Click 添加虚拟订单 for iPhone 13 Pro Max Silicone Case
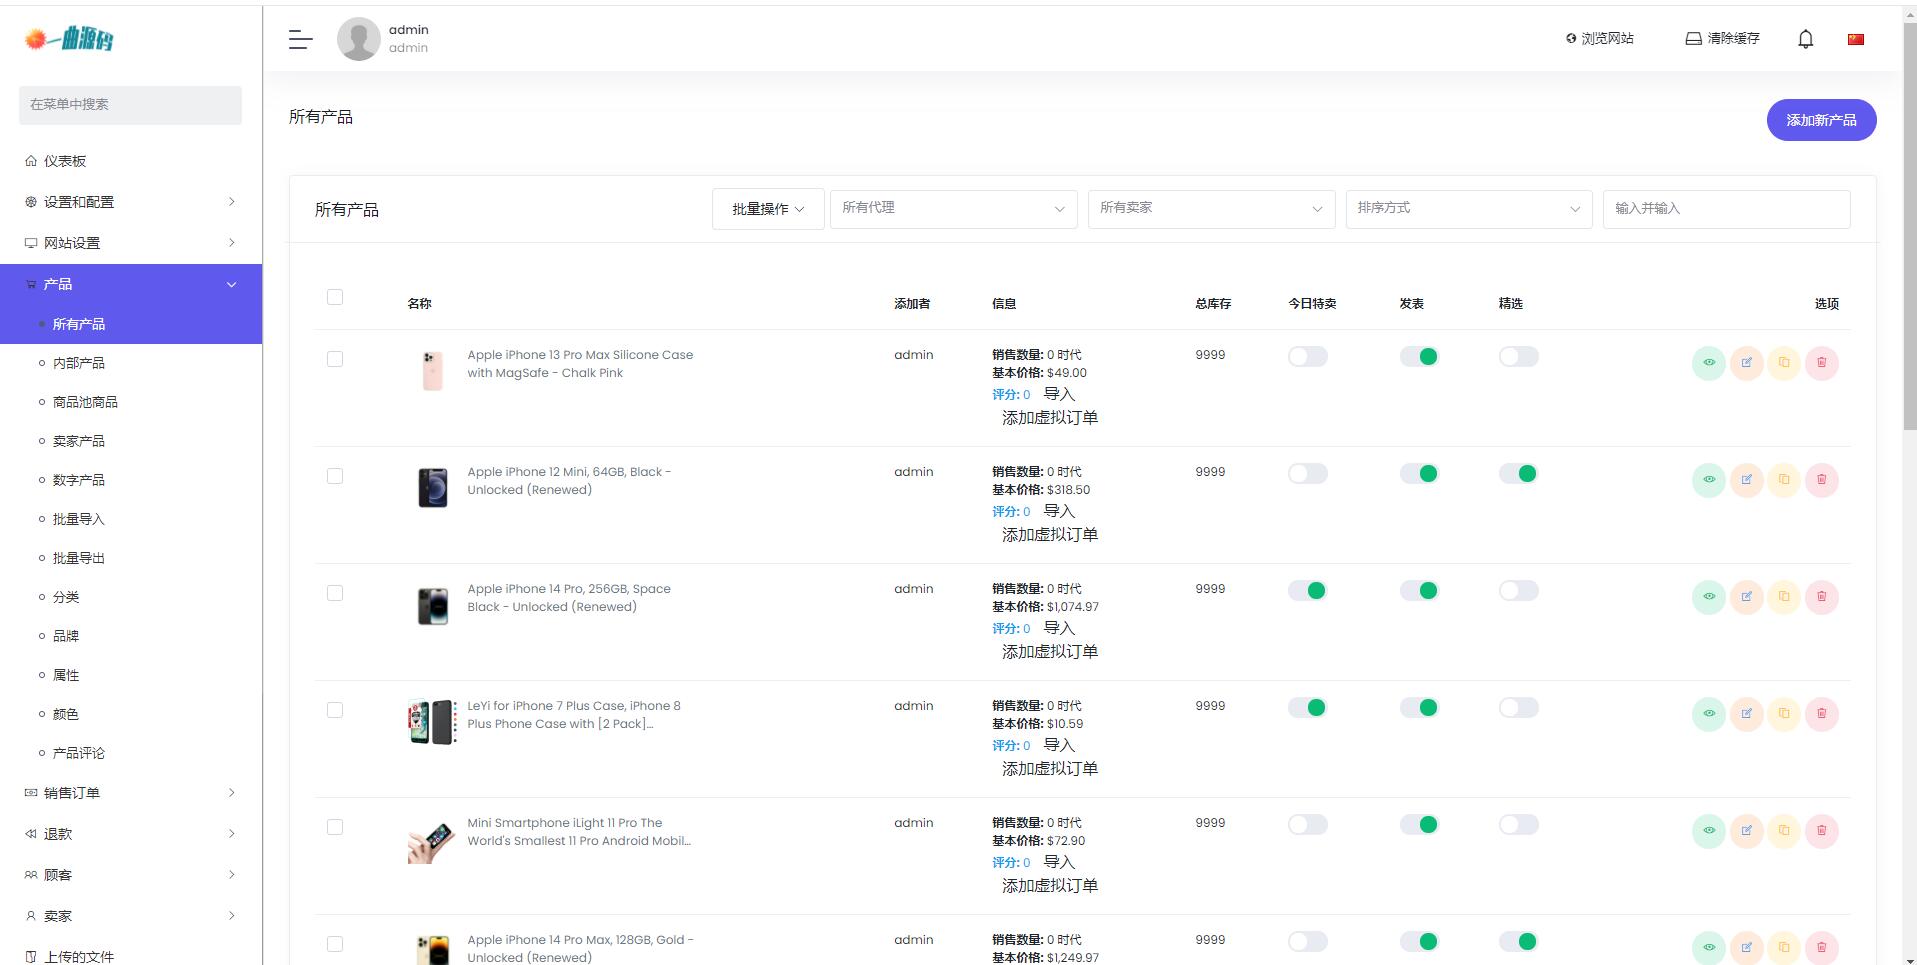The image size is (1917, 965). click(1050, 418)
